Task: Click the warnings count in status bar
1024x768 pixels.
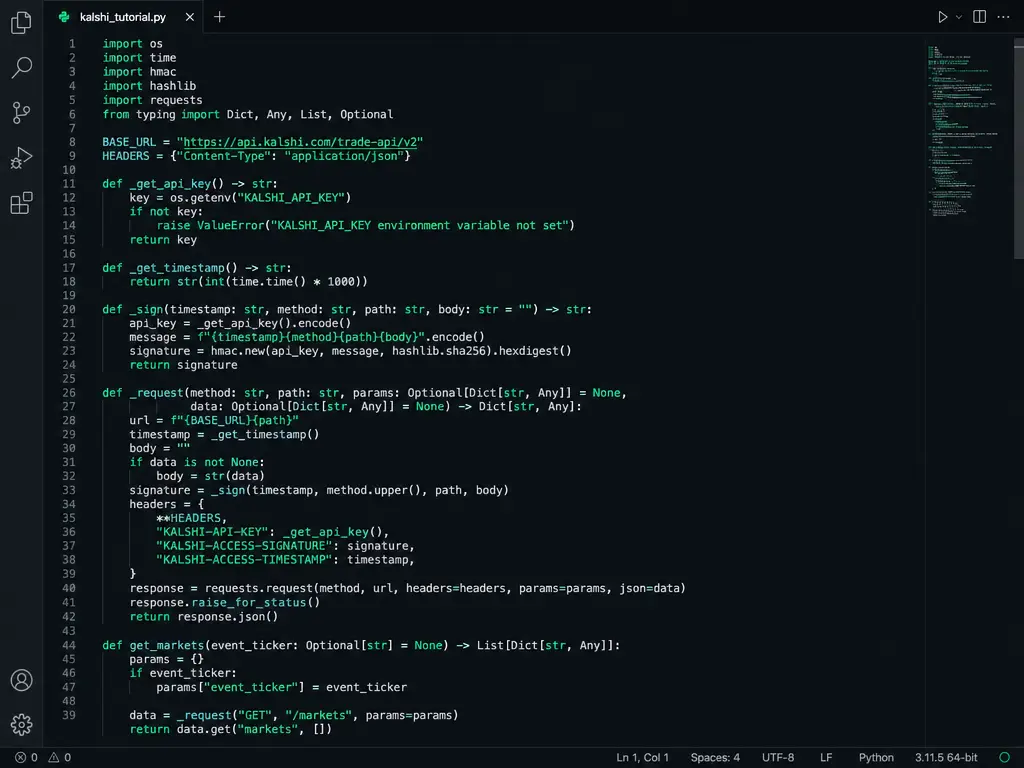Action: pos(59,758)
